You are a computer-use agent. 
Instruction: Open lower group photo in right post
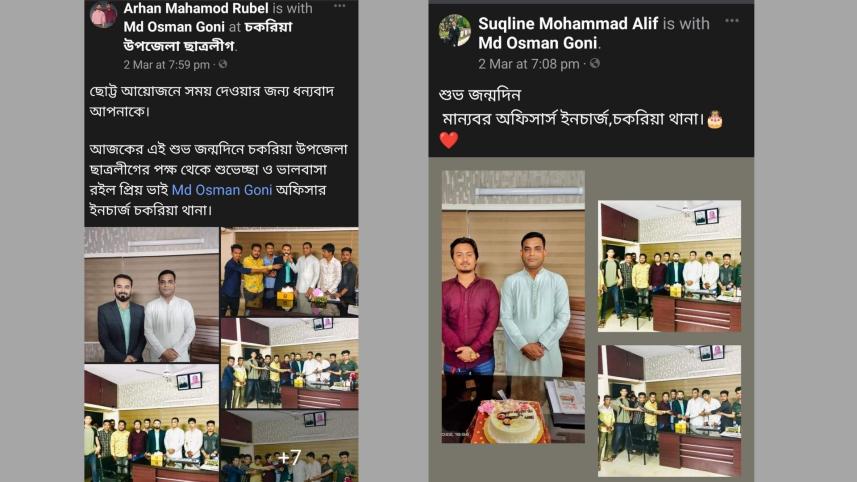[x=670, y=410]
